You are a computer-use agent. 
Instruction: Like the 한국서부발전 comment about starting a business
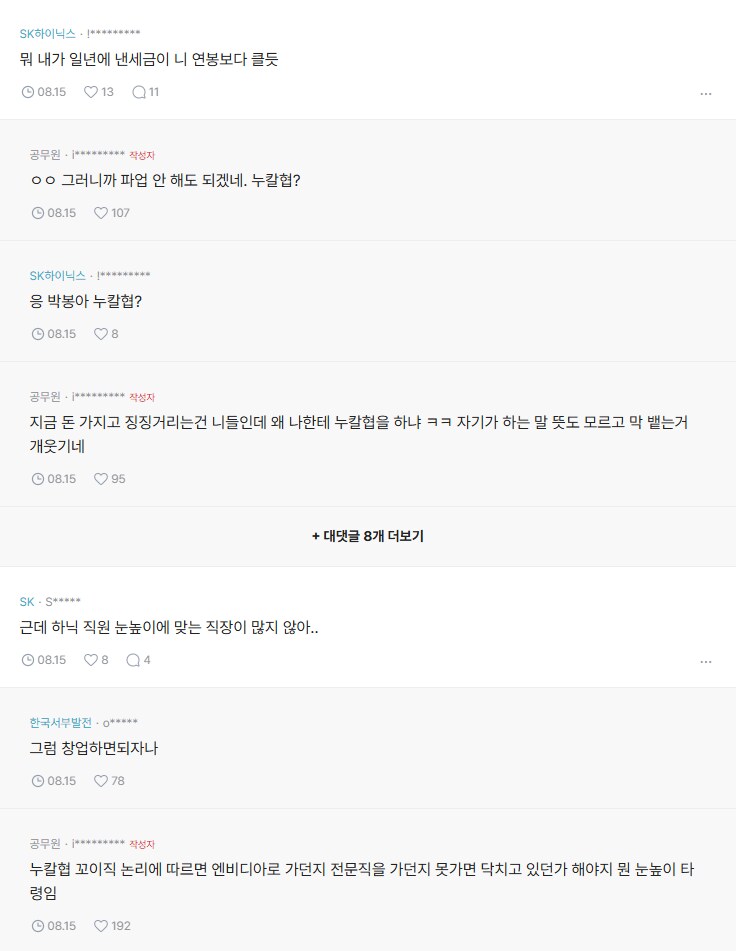click(x=102, y=781)
